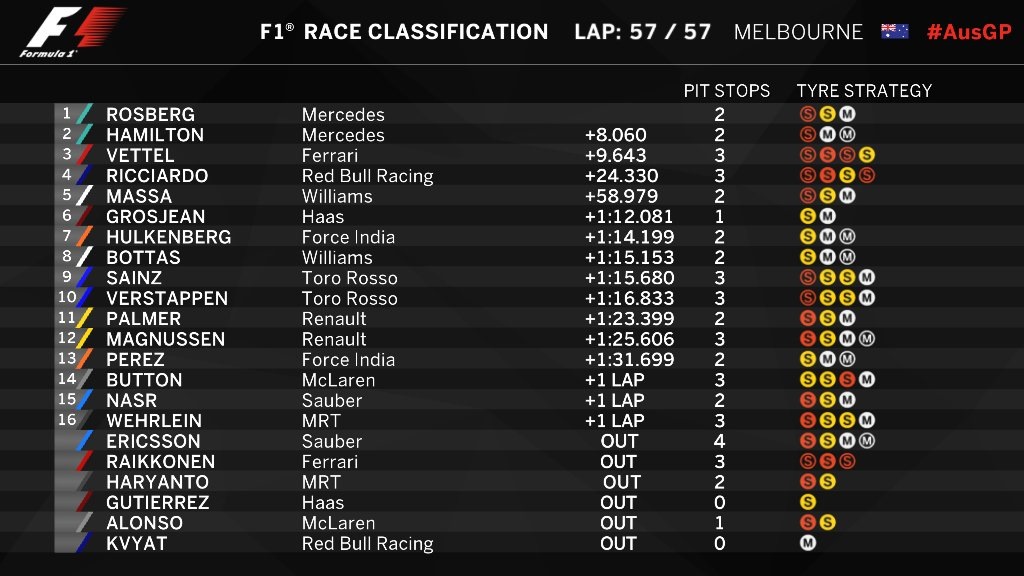
Task: Select the ROSBERG driver name
Action: coord(150,114)
